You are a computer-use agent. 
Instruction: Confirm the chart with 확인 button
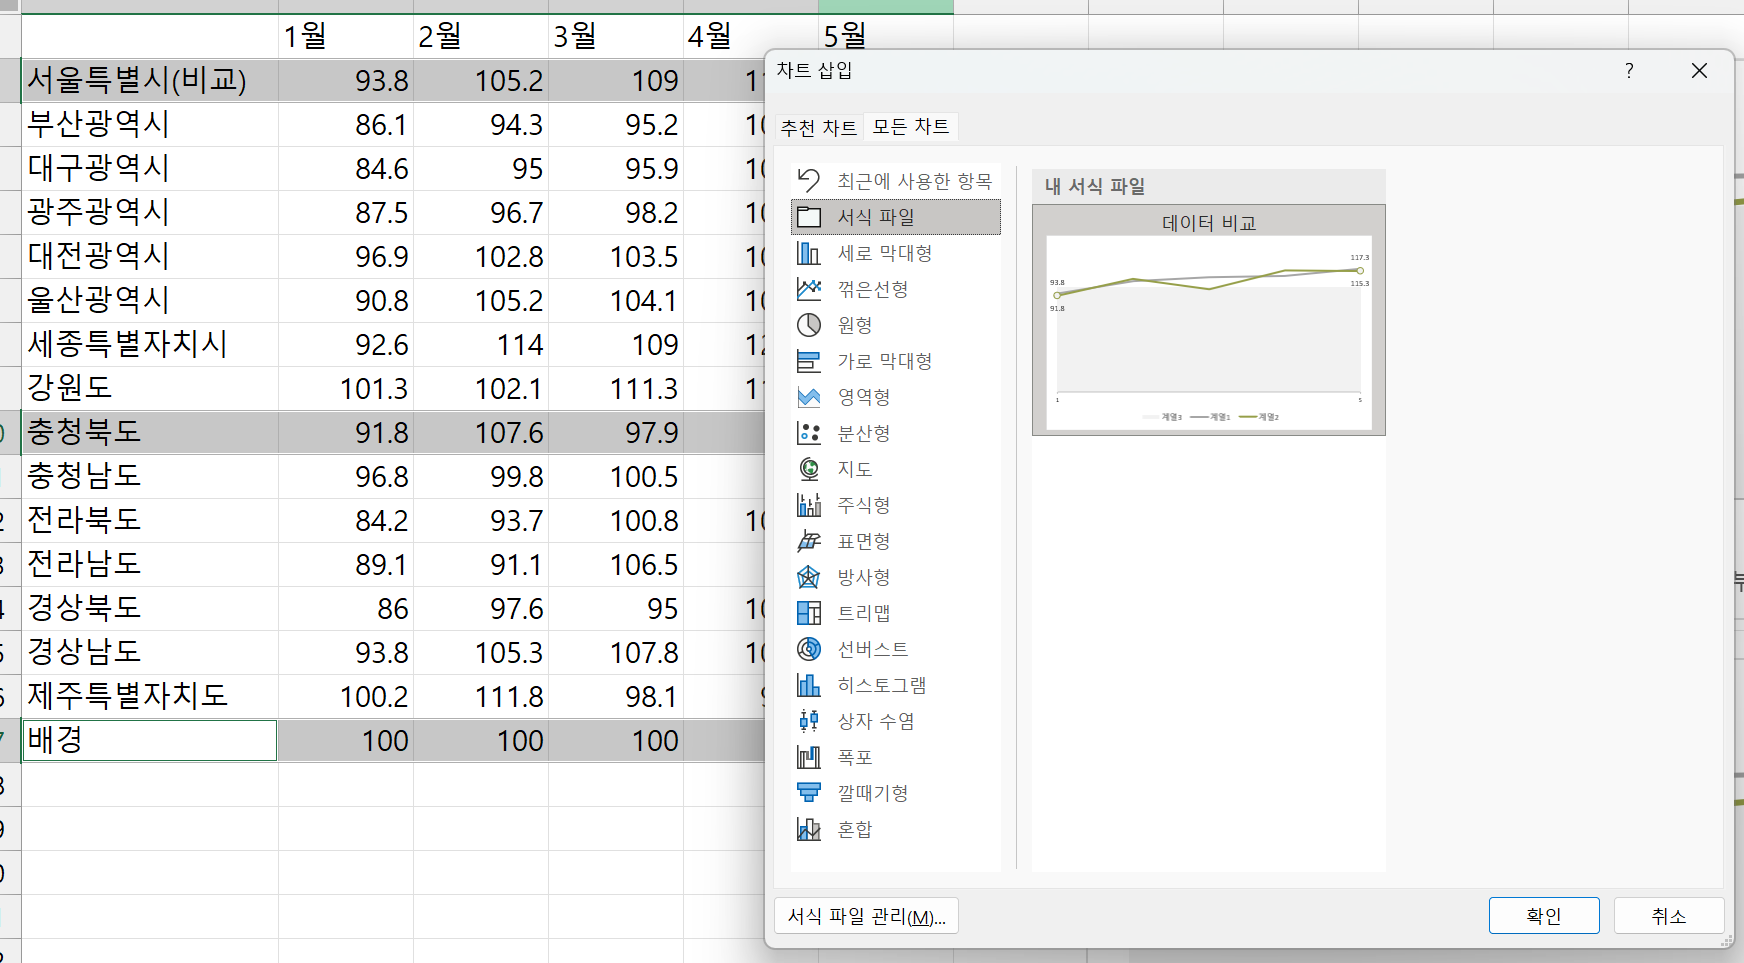point(1544,916)
